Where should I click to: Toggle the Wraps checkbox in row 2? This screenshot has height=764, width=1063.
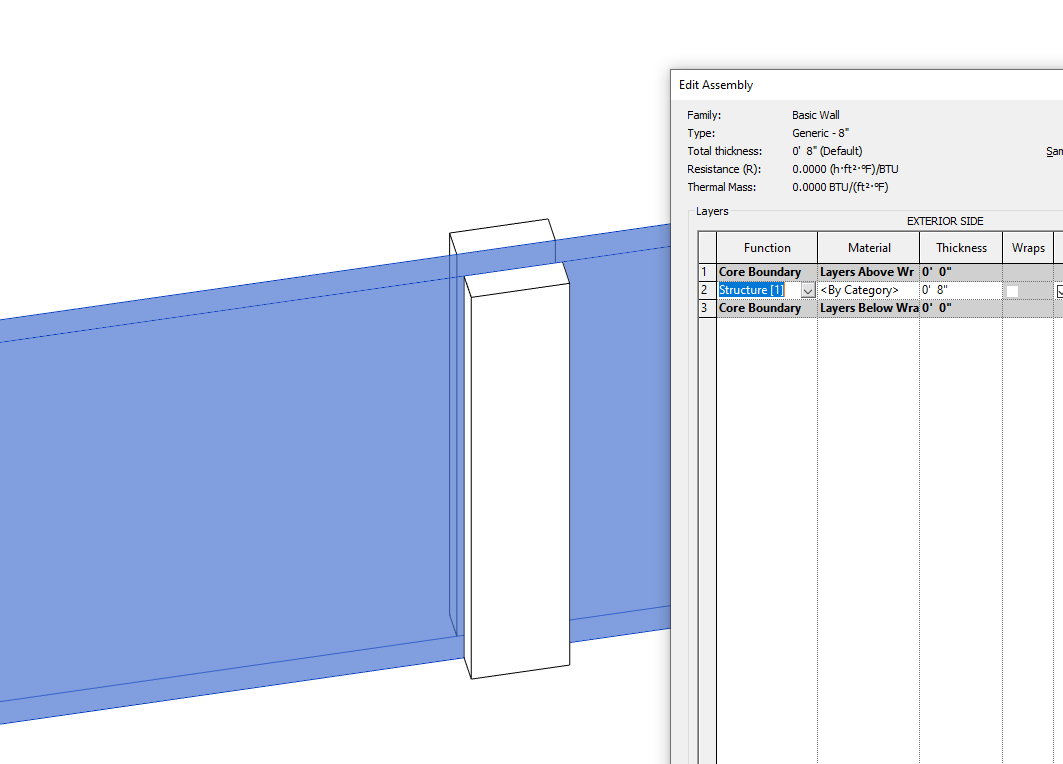(1012, 291)
